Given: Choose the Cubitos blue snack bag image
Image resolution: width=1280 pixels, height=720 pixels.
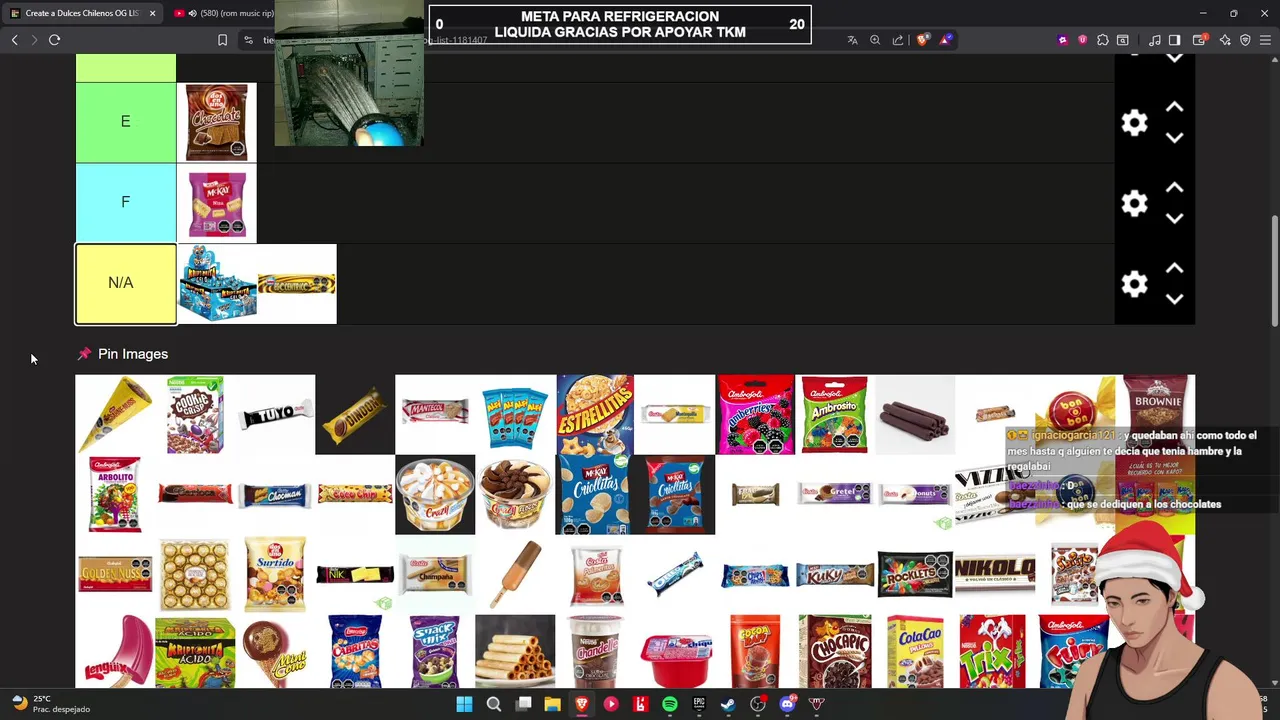Looking at the screenshot, I should pyautogui.click(x=355, y=651).
